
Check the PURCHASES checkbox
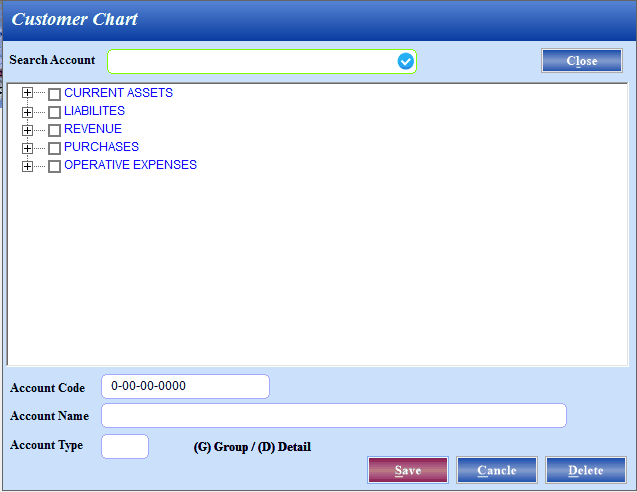click(54, 148)
